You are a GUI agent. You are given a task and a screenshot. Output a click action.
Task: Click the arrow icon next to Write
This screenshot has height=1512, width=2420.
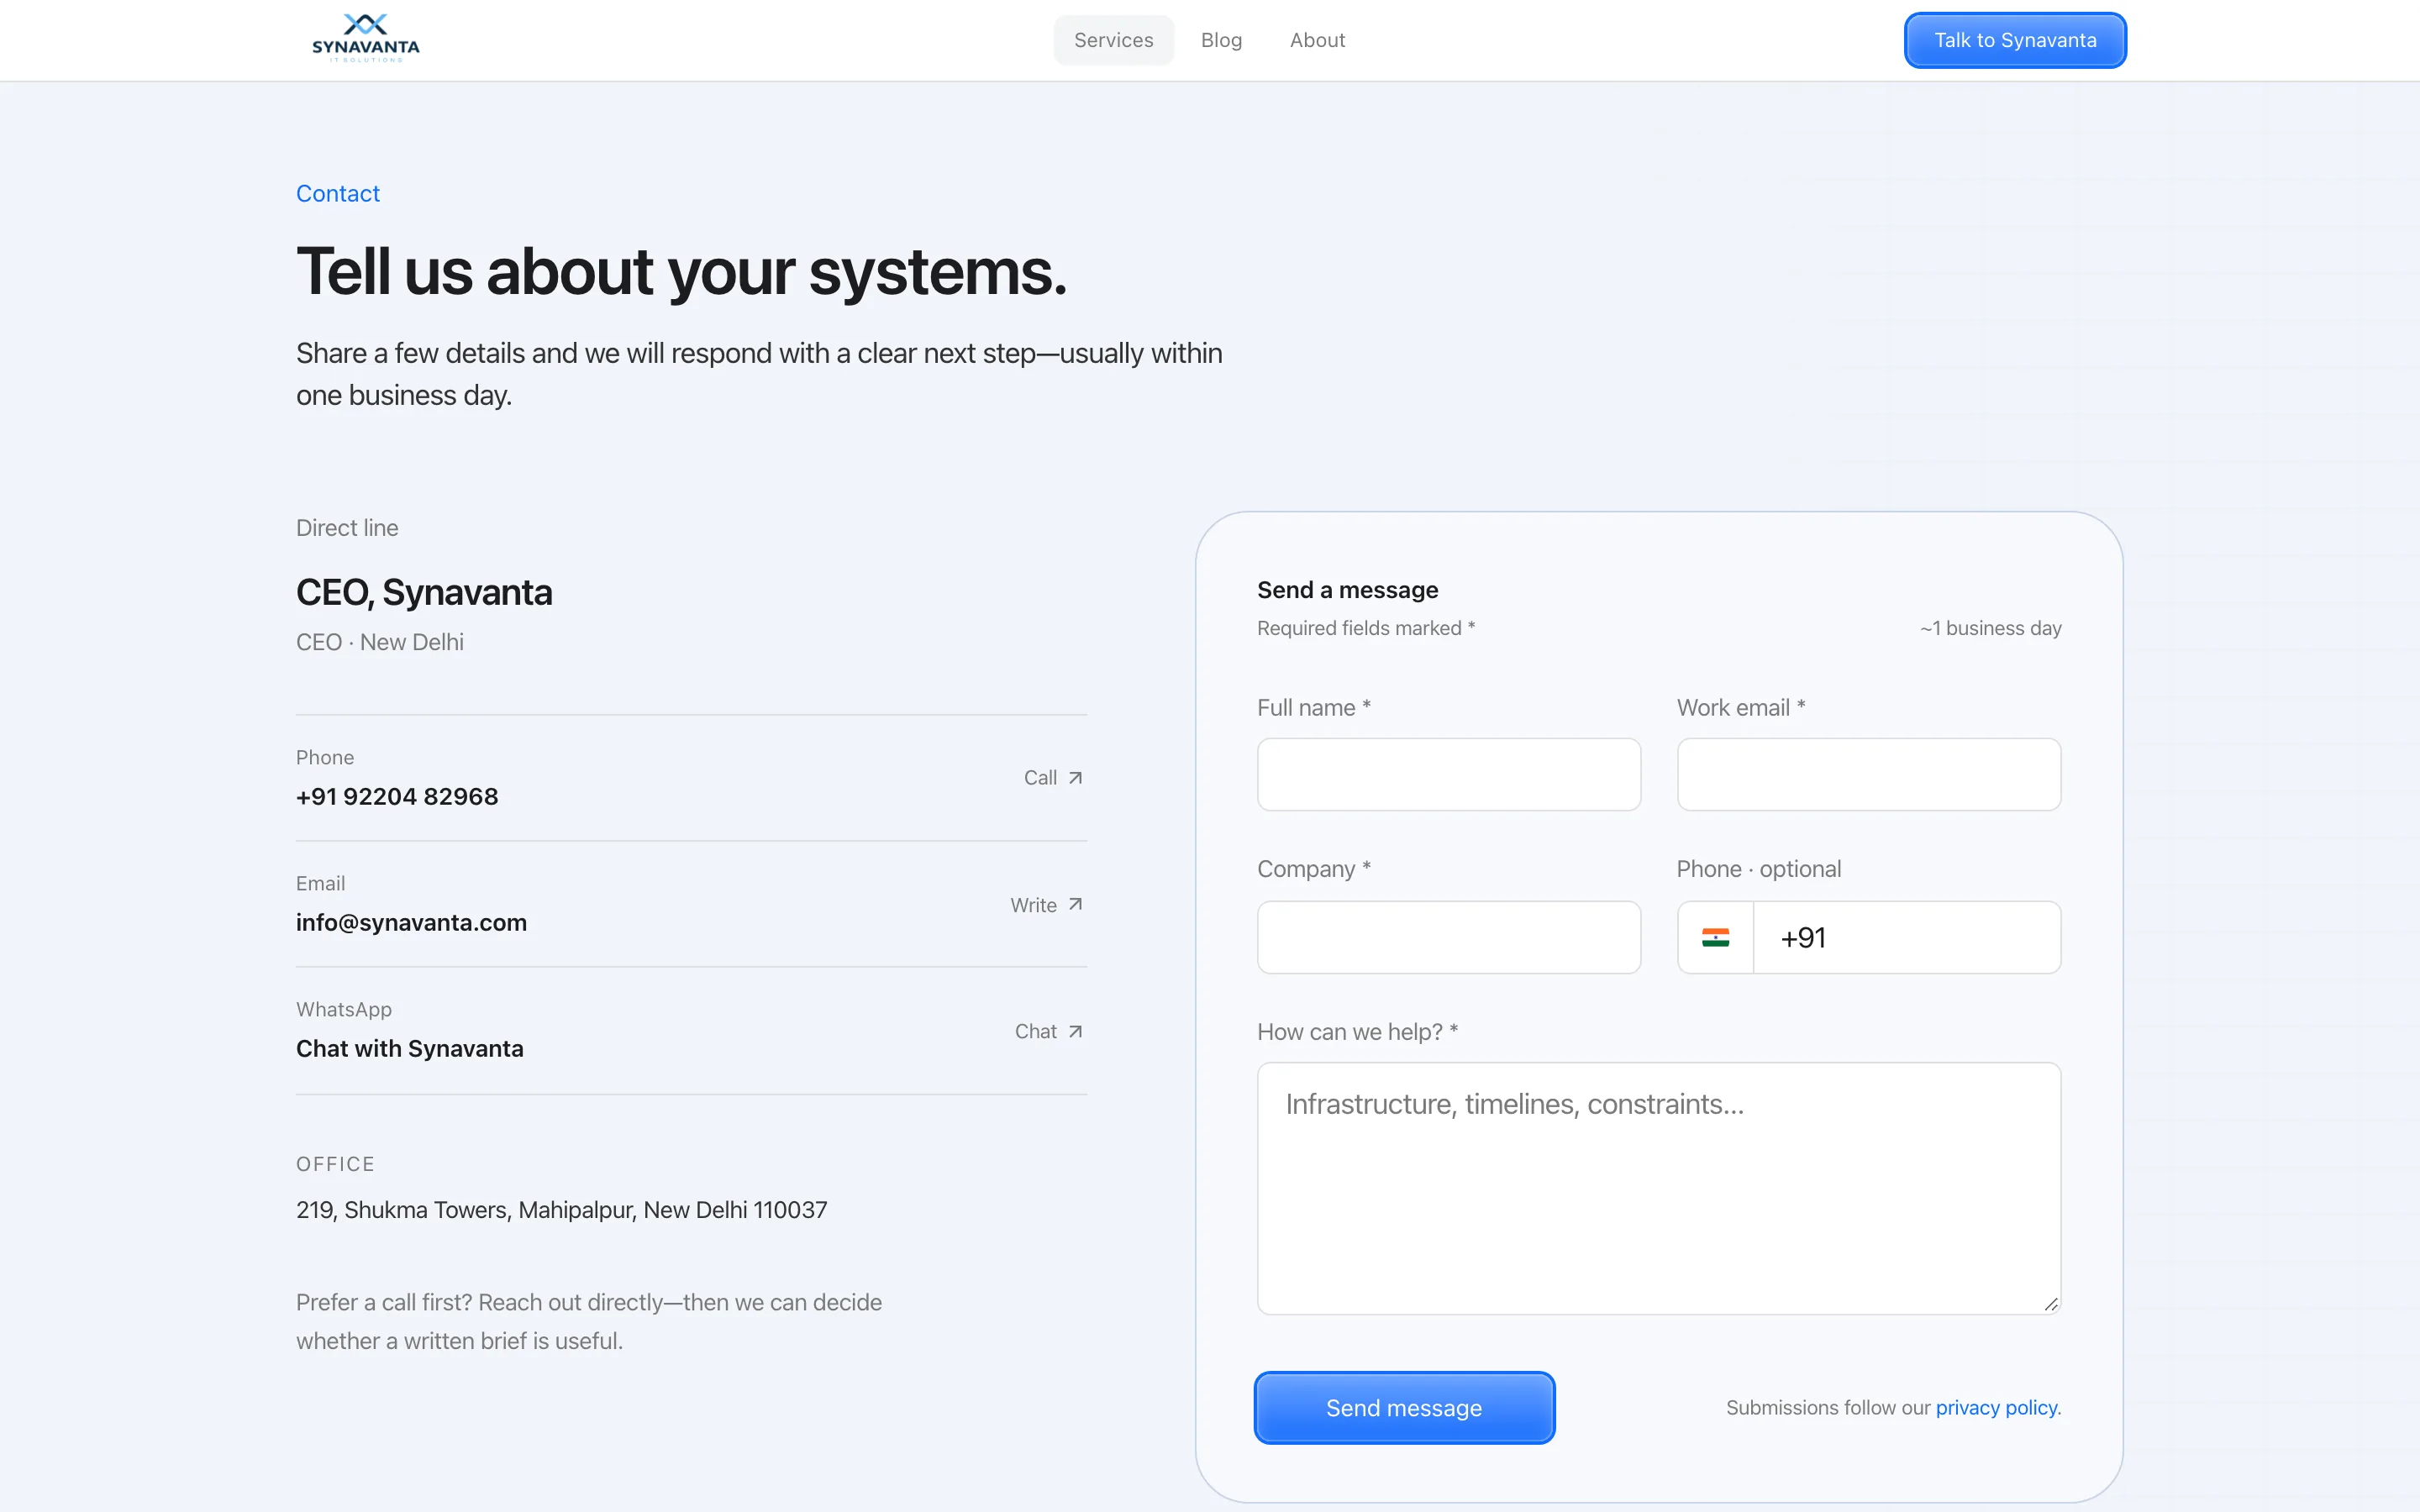click(1075, 904)
